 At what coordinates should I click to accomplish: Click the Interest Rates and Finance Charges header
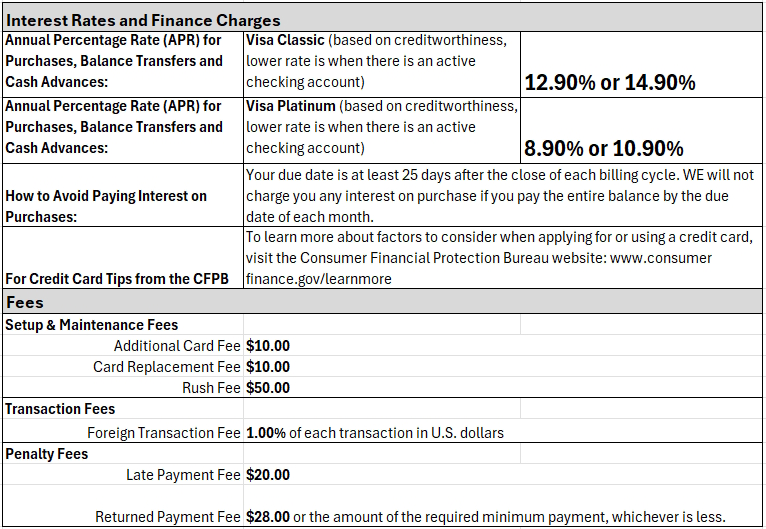click(143, 20)
